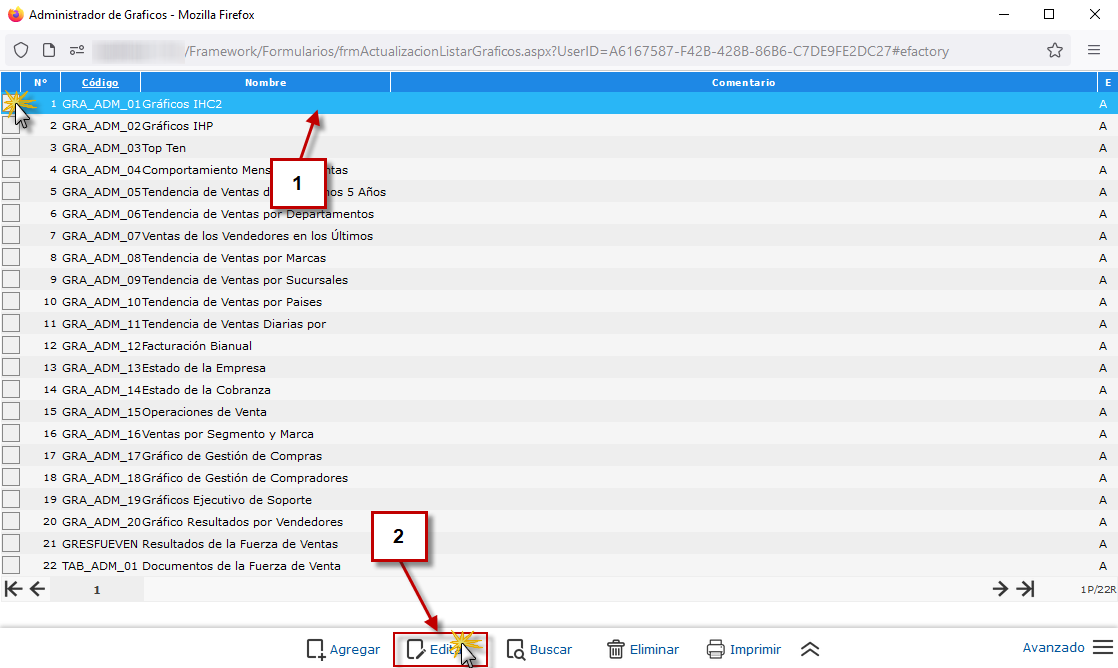
Task: Bookmark this page with star icon
Action: pos(1055,51)
